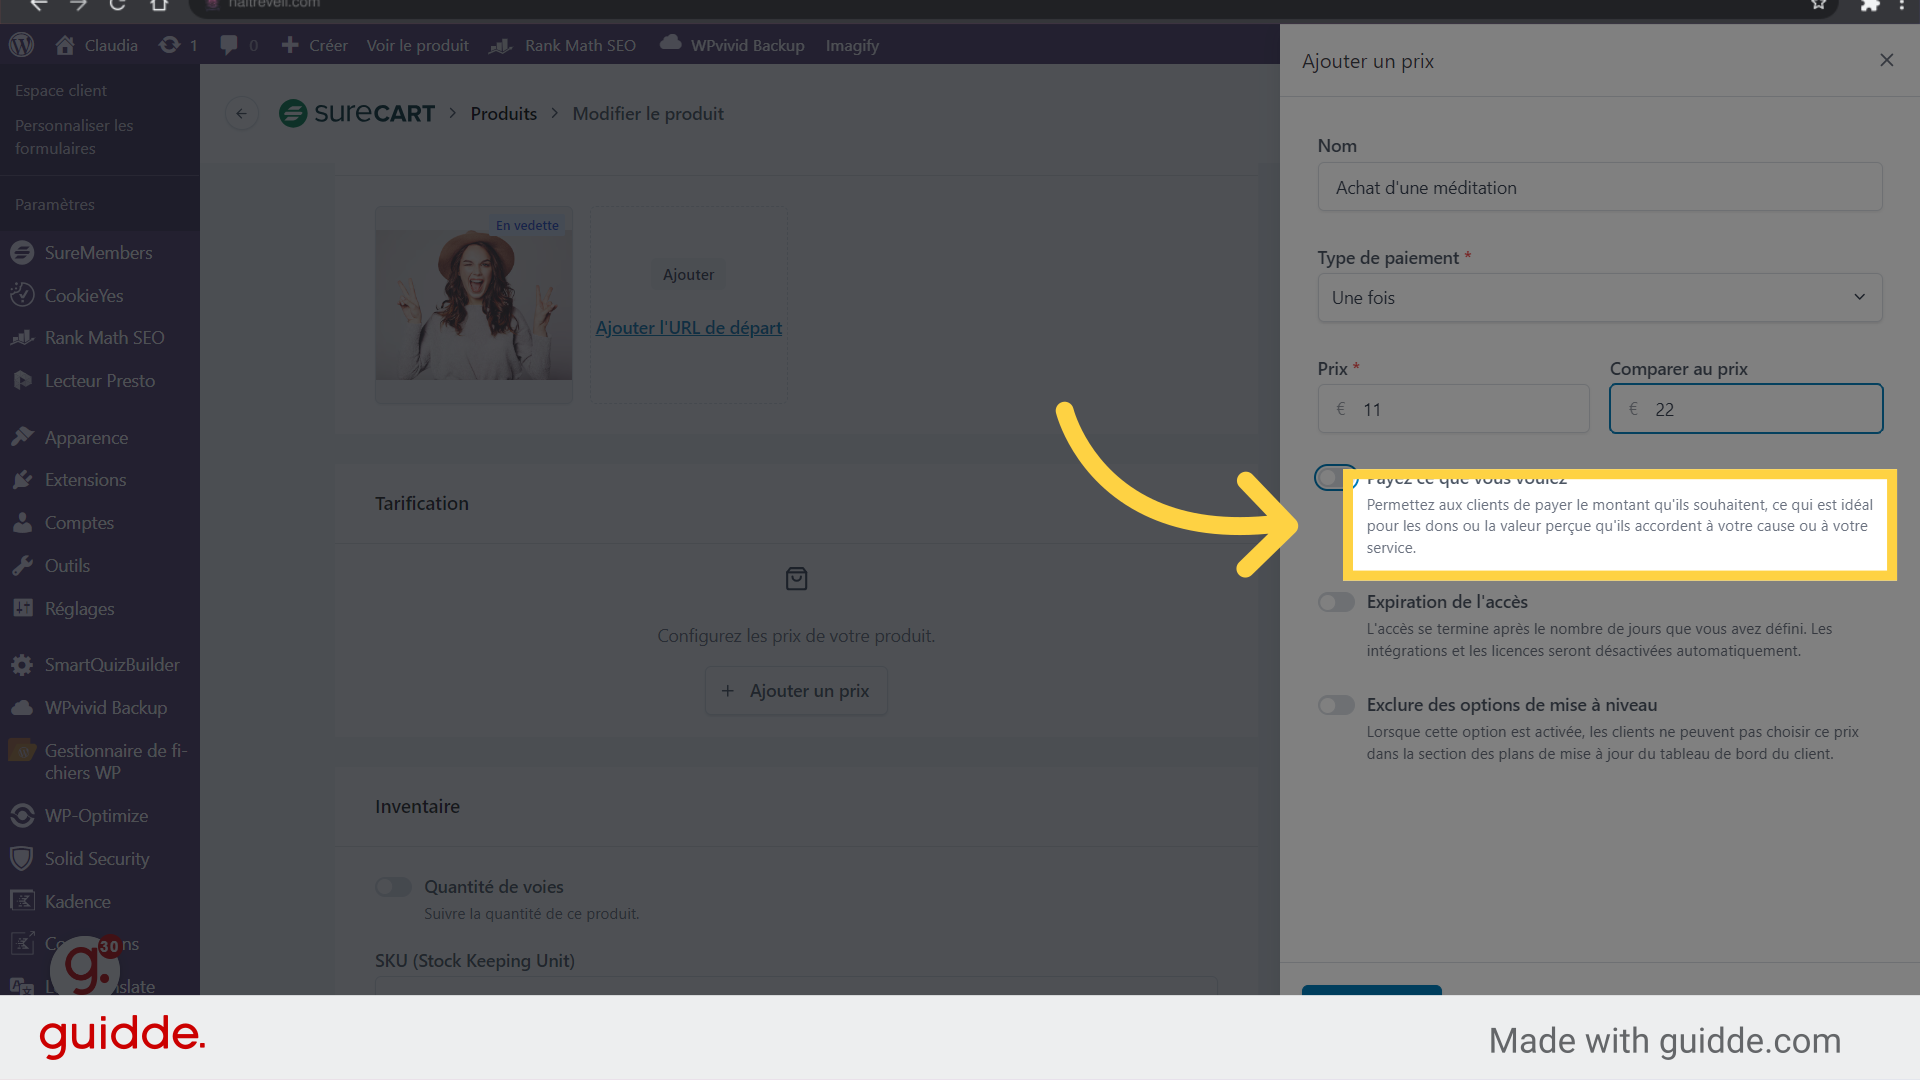Enable Exclure des options de mise à niveau
1920x1080 pixels.
(x=1336, y=706)
